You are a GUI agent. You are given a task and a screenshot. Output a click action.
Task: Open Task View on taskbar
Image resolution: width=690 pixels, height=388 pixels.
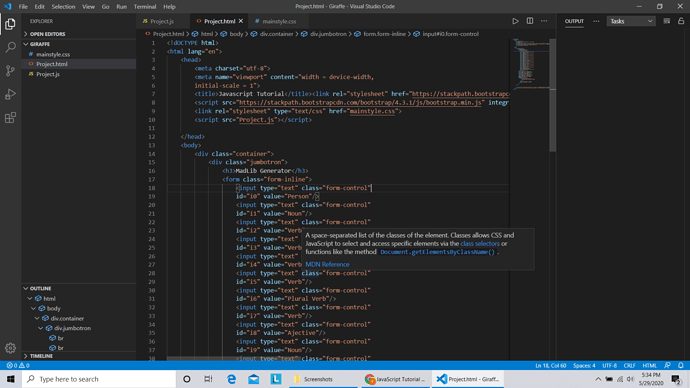tap(209, 379)
